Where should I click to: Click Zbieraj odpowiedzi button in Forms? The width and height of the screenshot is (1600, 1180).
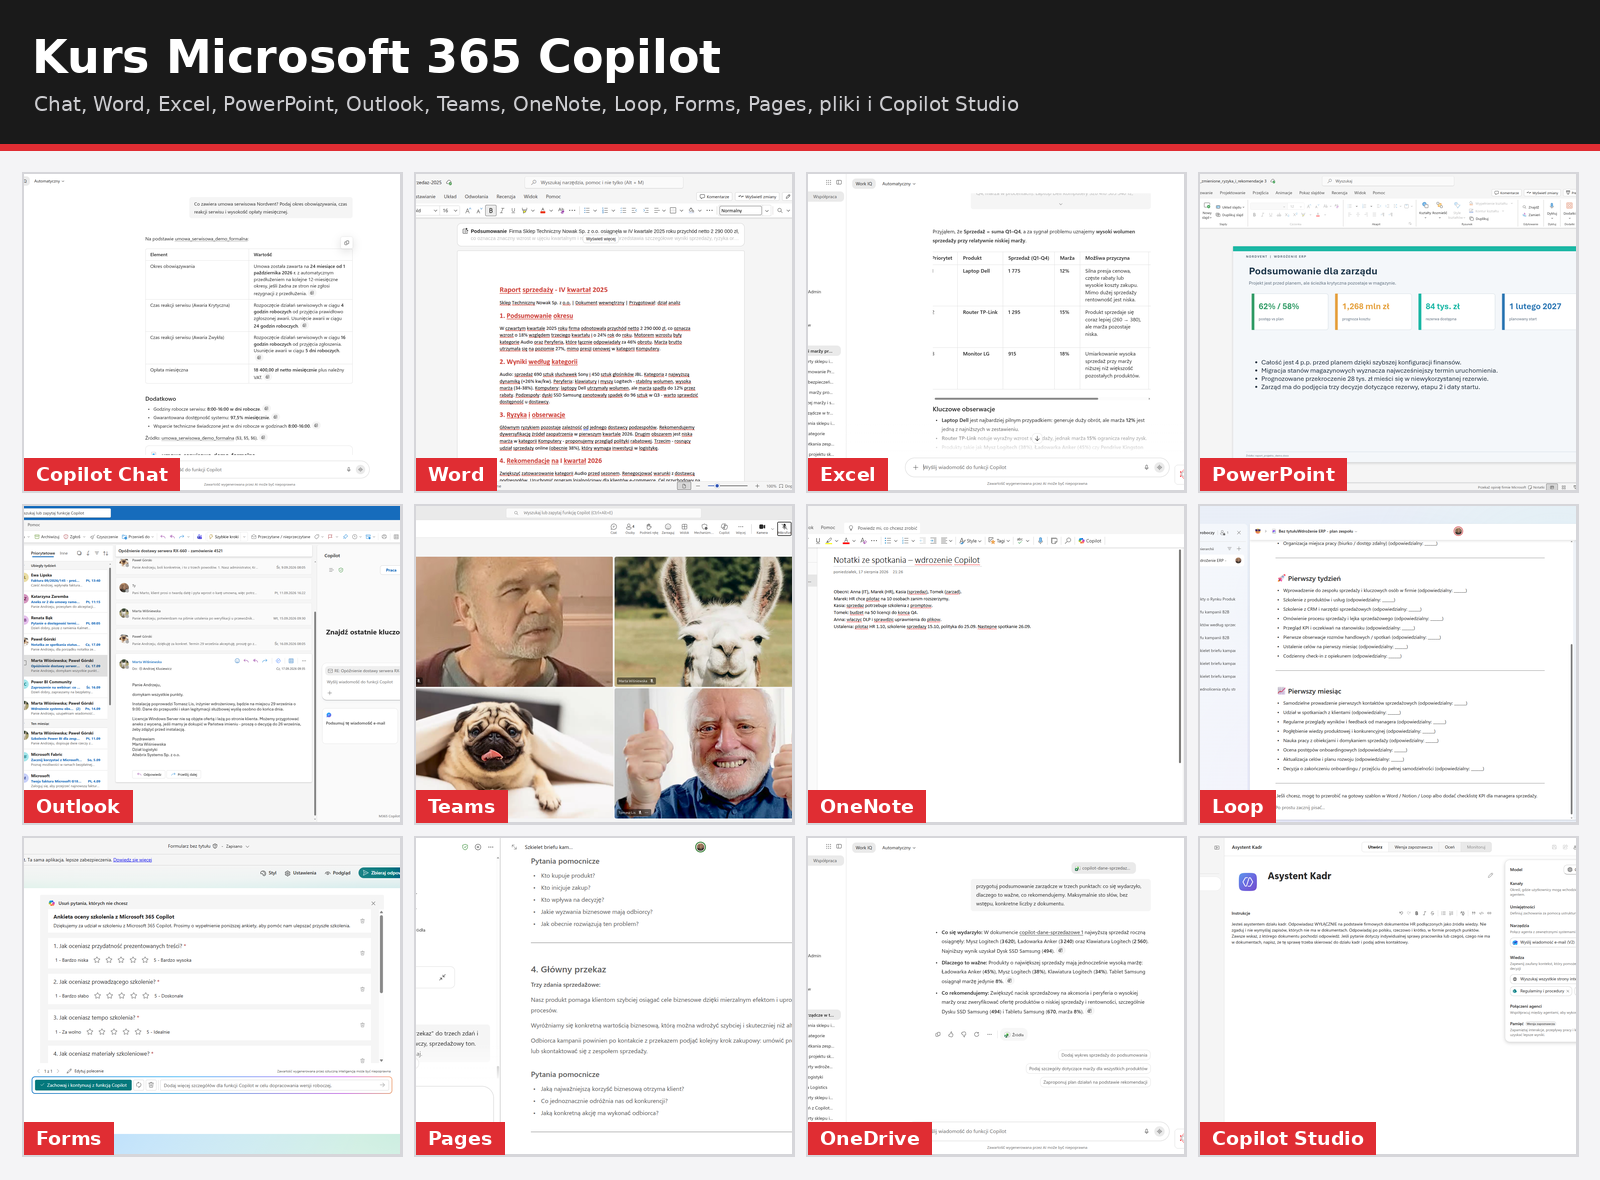click(x=380, y=873)
